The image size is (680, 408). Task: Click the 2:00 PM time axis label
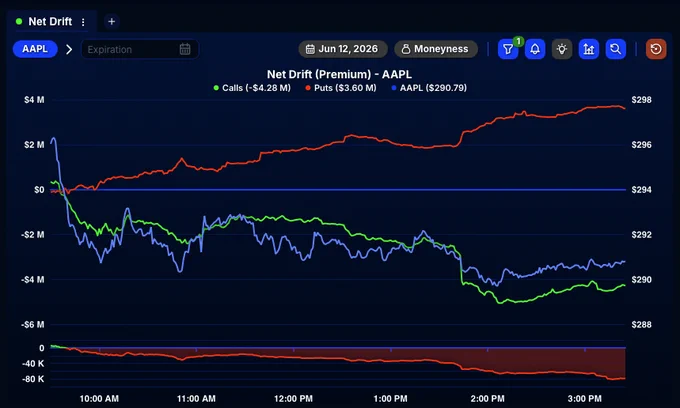click(487, 398)
